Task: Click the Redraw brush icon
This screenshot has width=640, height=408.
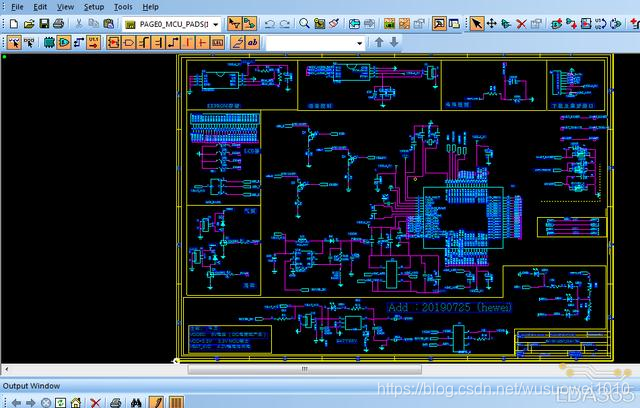Action: coord(334,24)
